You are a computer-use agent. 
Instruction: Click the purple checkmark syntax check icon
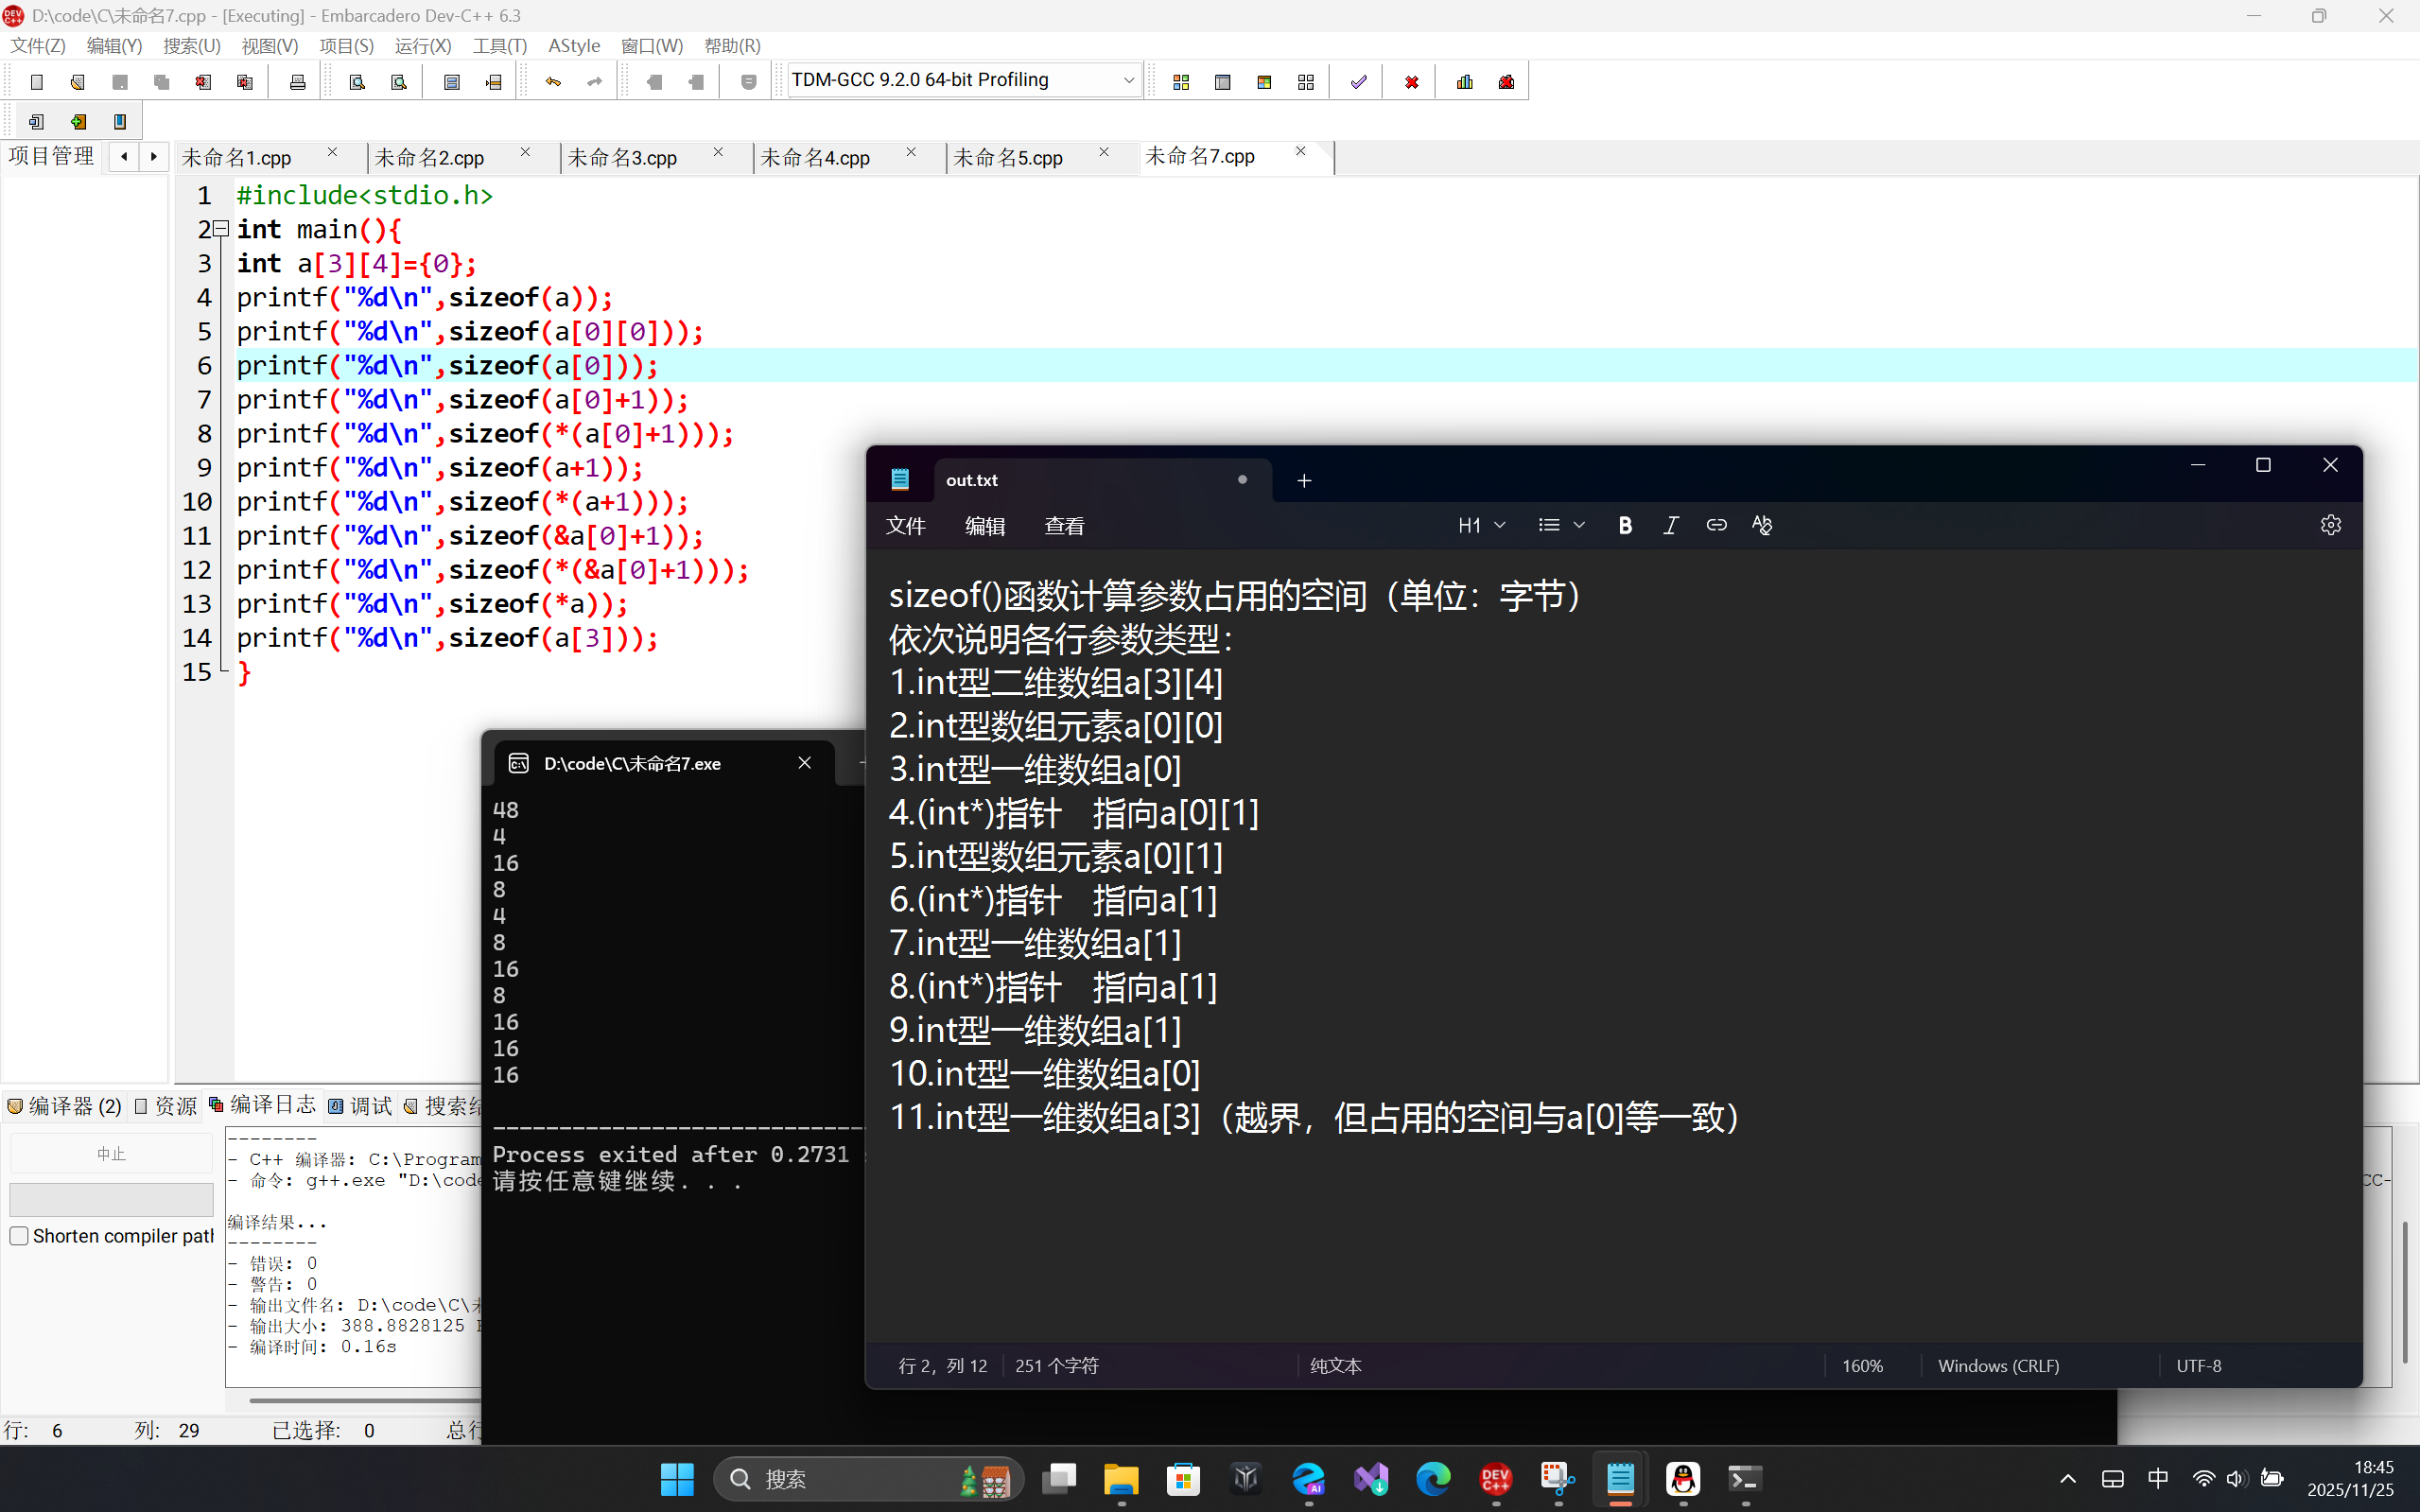(x=1358, y=82)
